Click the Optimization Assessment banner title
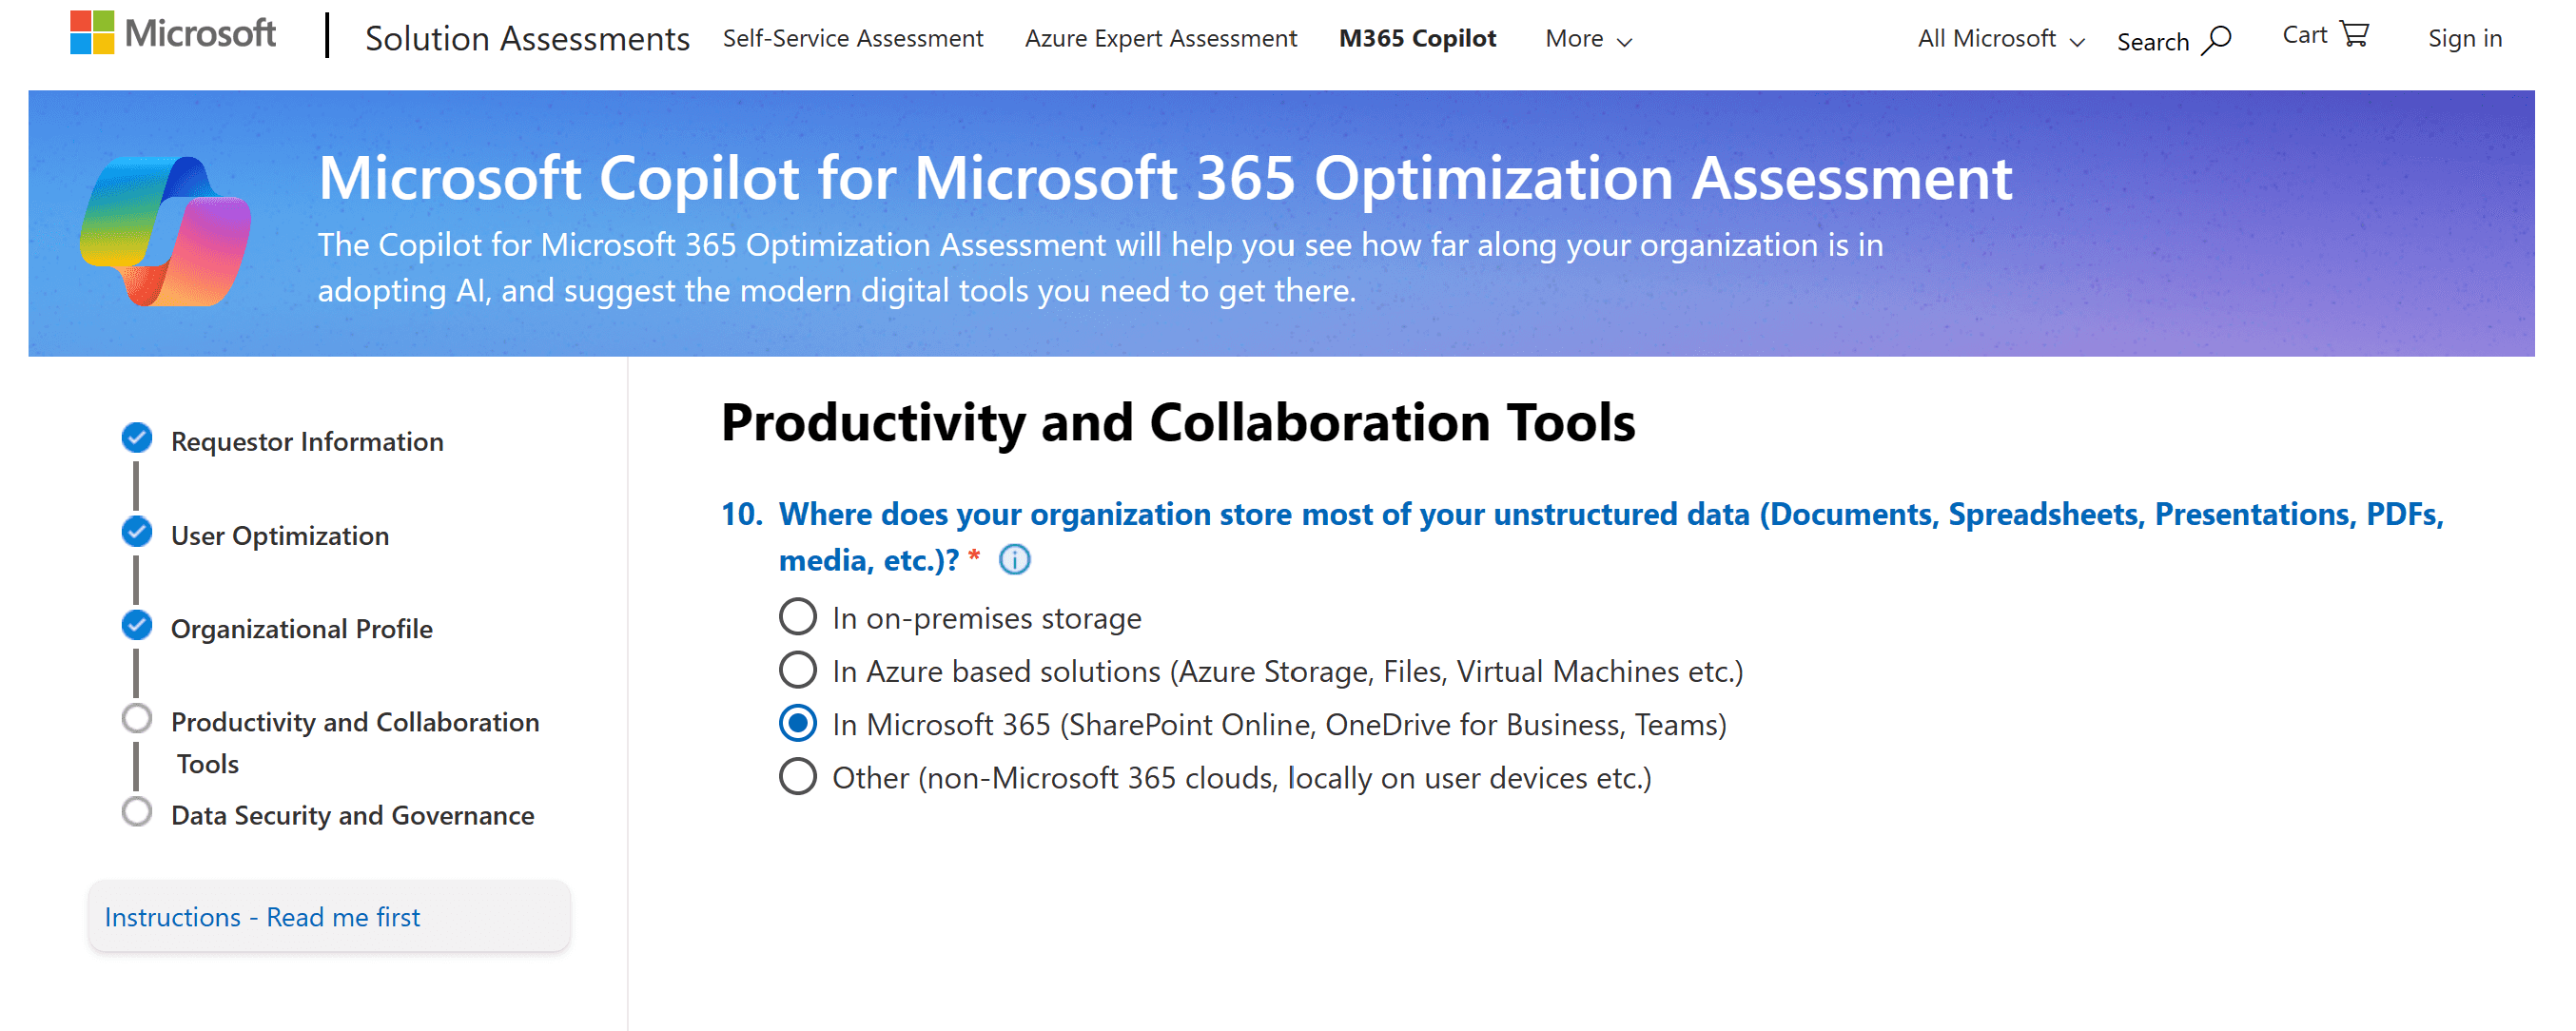The height and width of the screenshot is (1031, 2576). 1165,178
